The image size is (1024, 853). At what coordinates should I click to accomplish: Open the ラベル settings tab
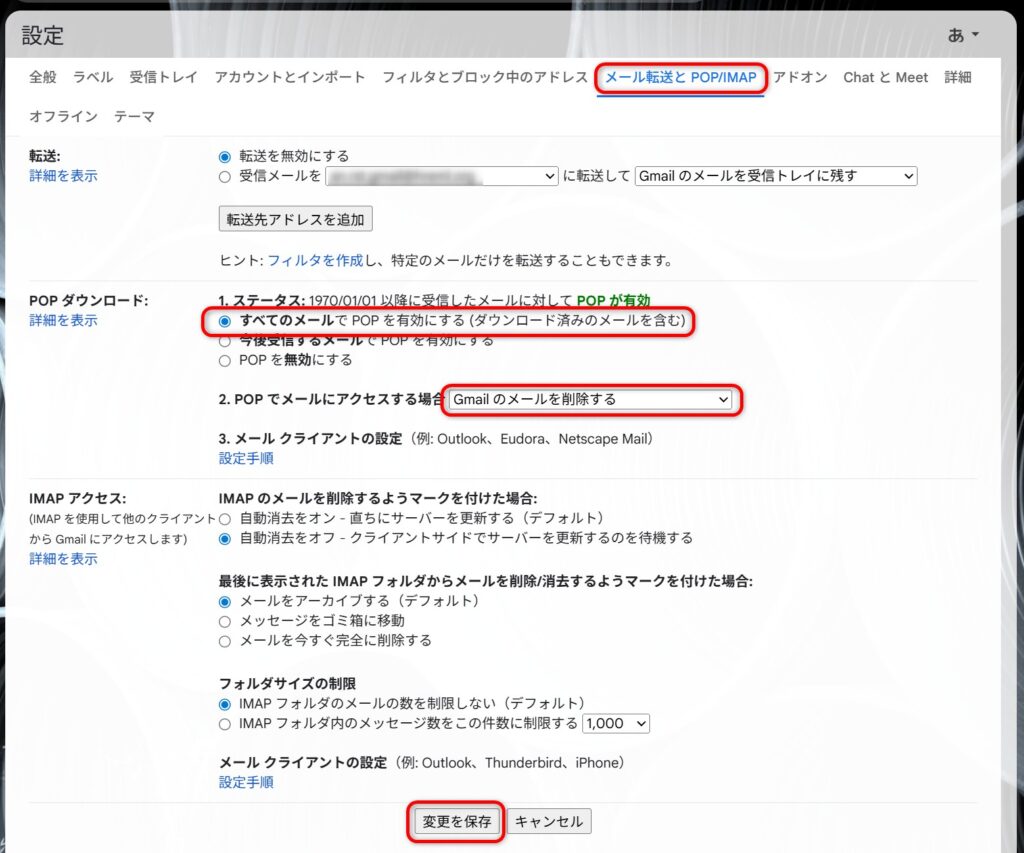point(93,77)
